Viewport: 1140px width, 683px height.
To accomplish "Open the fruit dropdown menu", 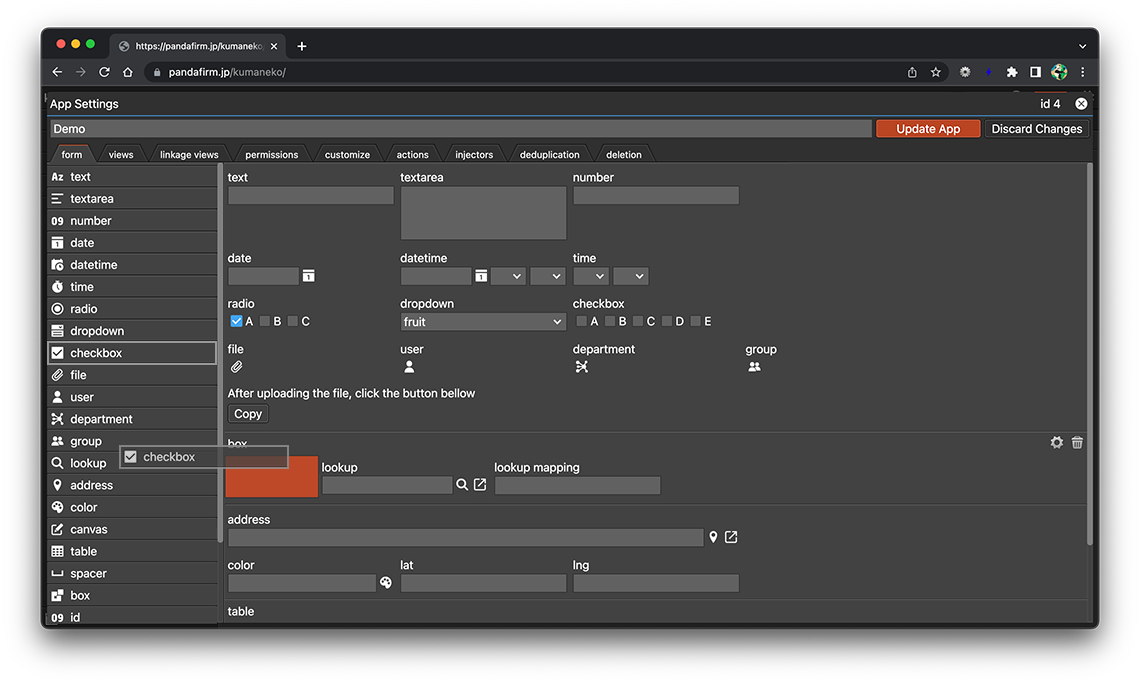I will pyautogui.click(x=483, y=322).
